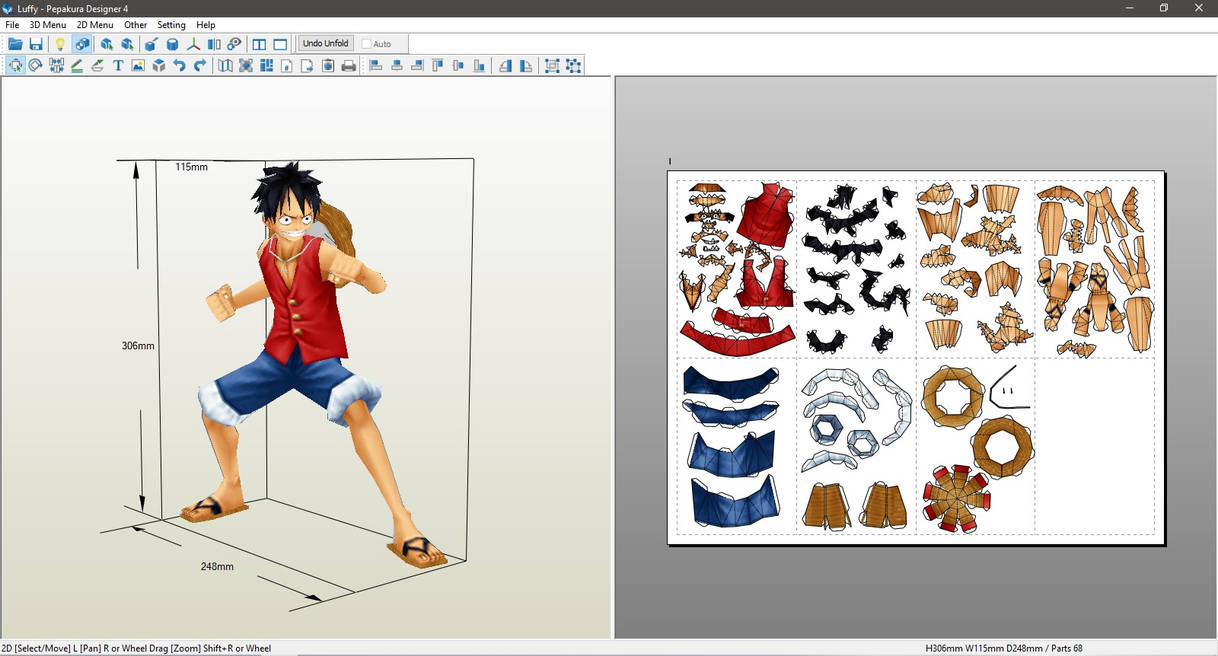Toggle the XYZ axis icon

(193, 44)
